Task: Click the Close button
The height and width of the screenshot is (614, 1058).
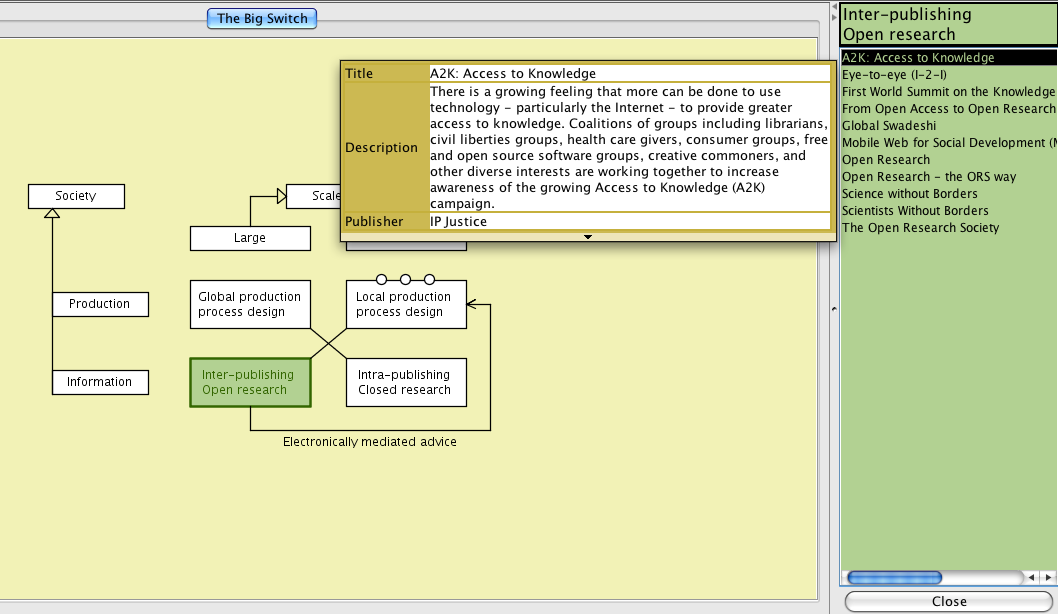Action: [x=948, y=601]
